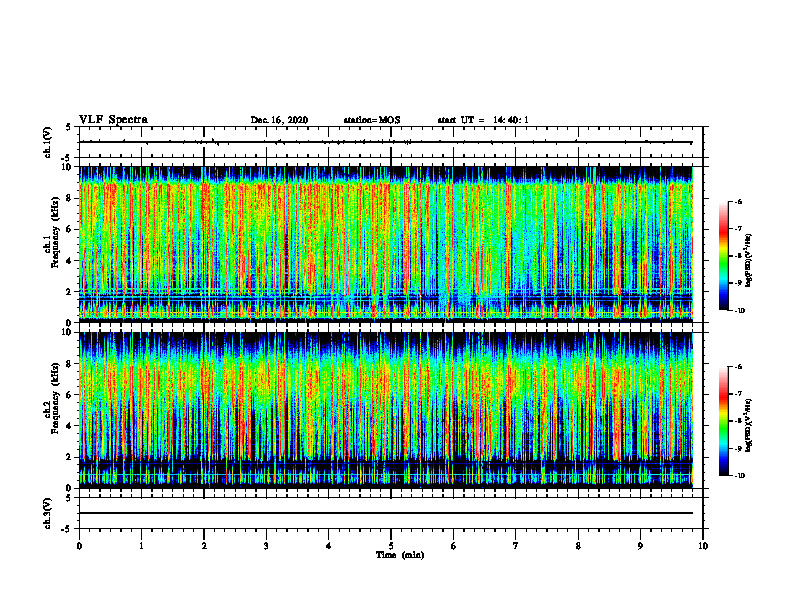Click the "10" minute tick on time axis
The width and height of the screenshot is (792, 612).
point(703,546)
